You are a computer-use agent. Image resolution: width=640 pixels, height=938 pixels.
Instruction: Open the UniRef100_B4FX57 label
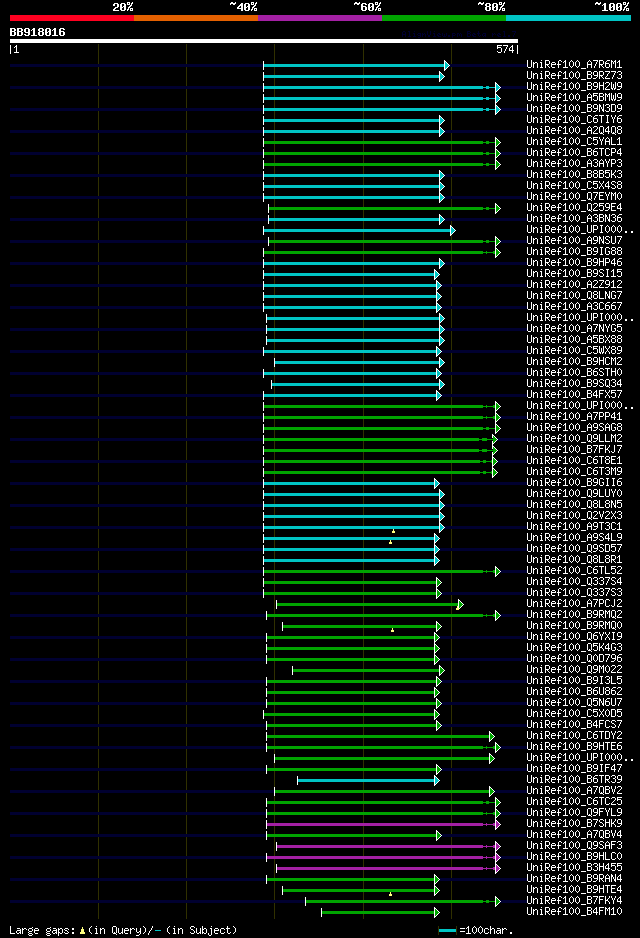point(574,395)
